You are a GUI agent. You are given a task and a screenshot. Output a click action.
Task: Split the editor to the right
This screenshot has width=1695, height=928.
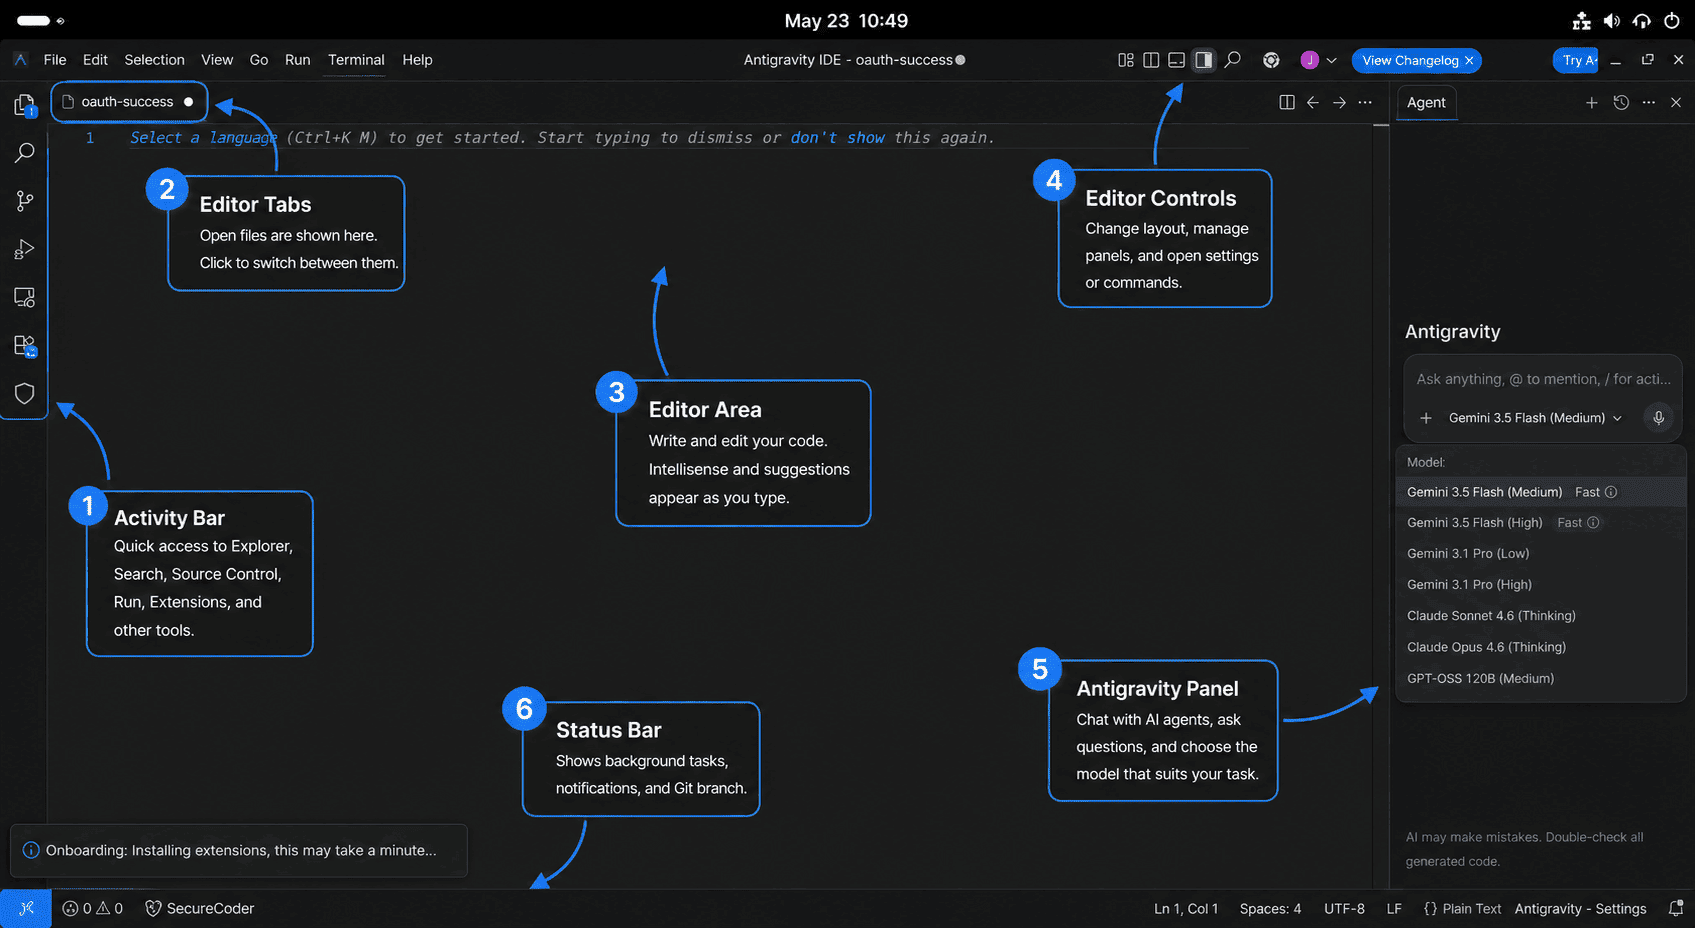click(1286, 102)
